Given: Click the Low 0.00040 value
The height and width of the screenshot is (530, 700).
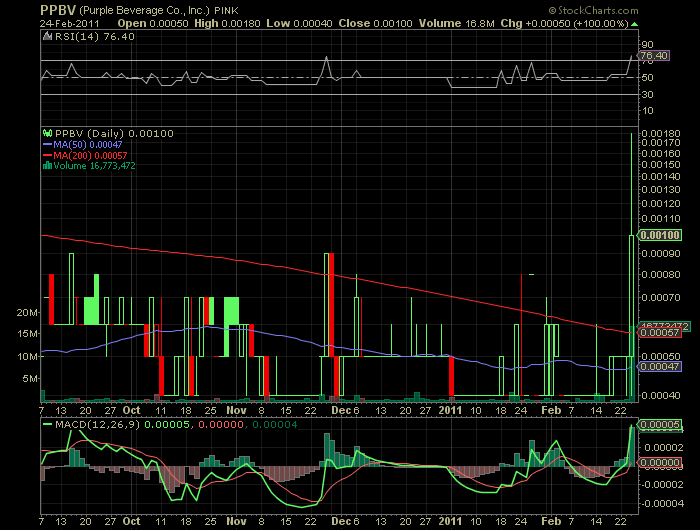Looking at the screenshot, I should coord(299,24).
